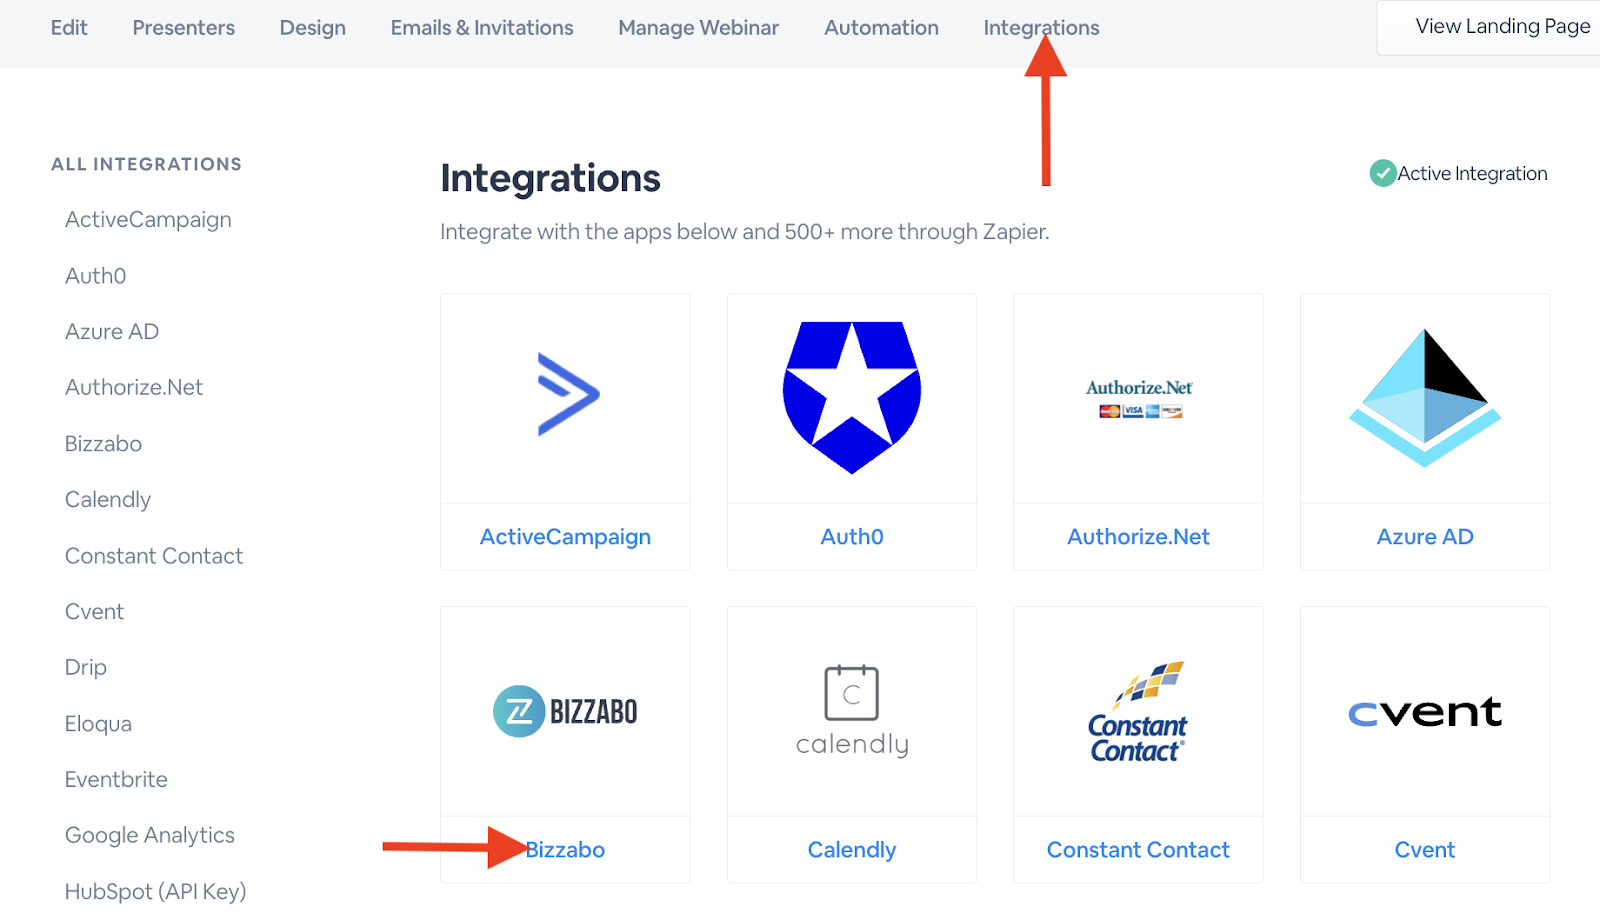
Task: Select Constant Contact in the sidebar list
Action: click(x=154, y=556)
